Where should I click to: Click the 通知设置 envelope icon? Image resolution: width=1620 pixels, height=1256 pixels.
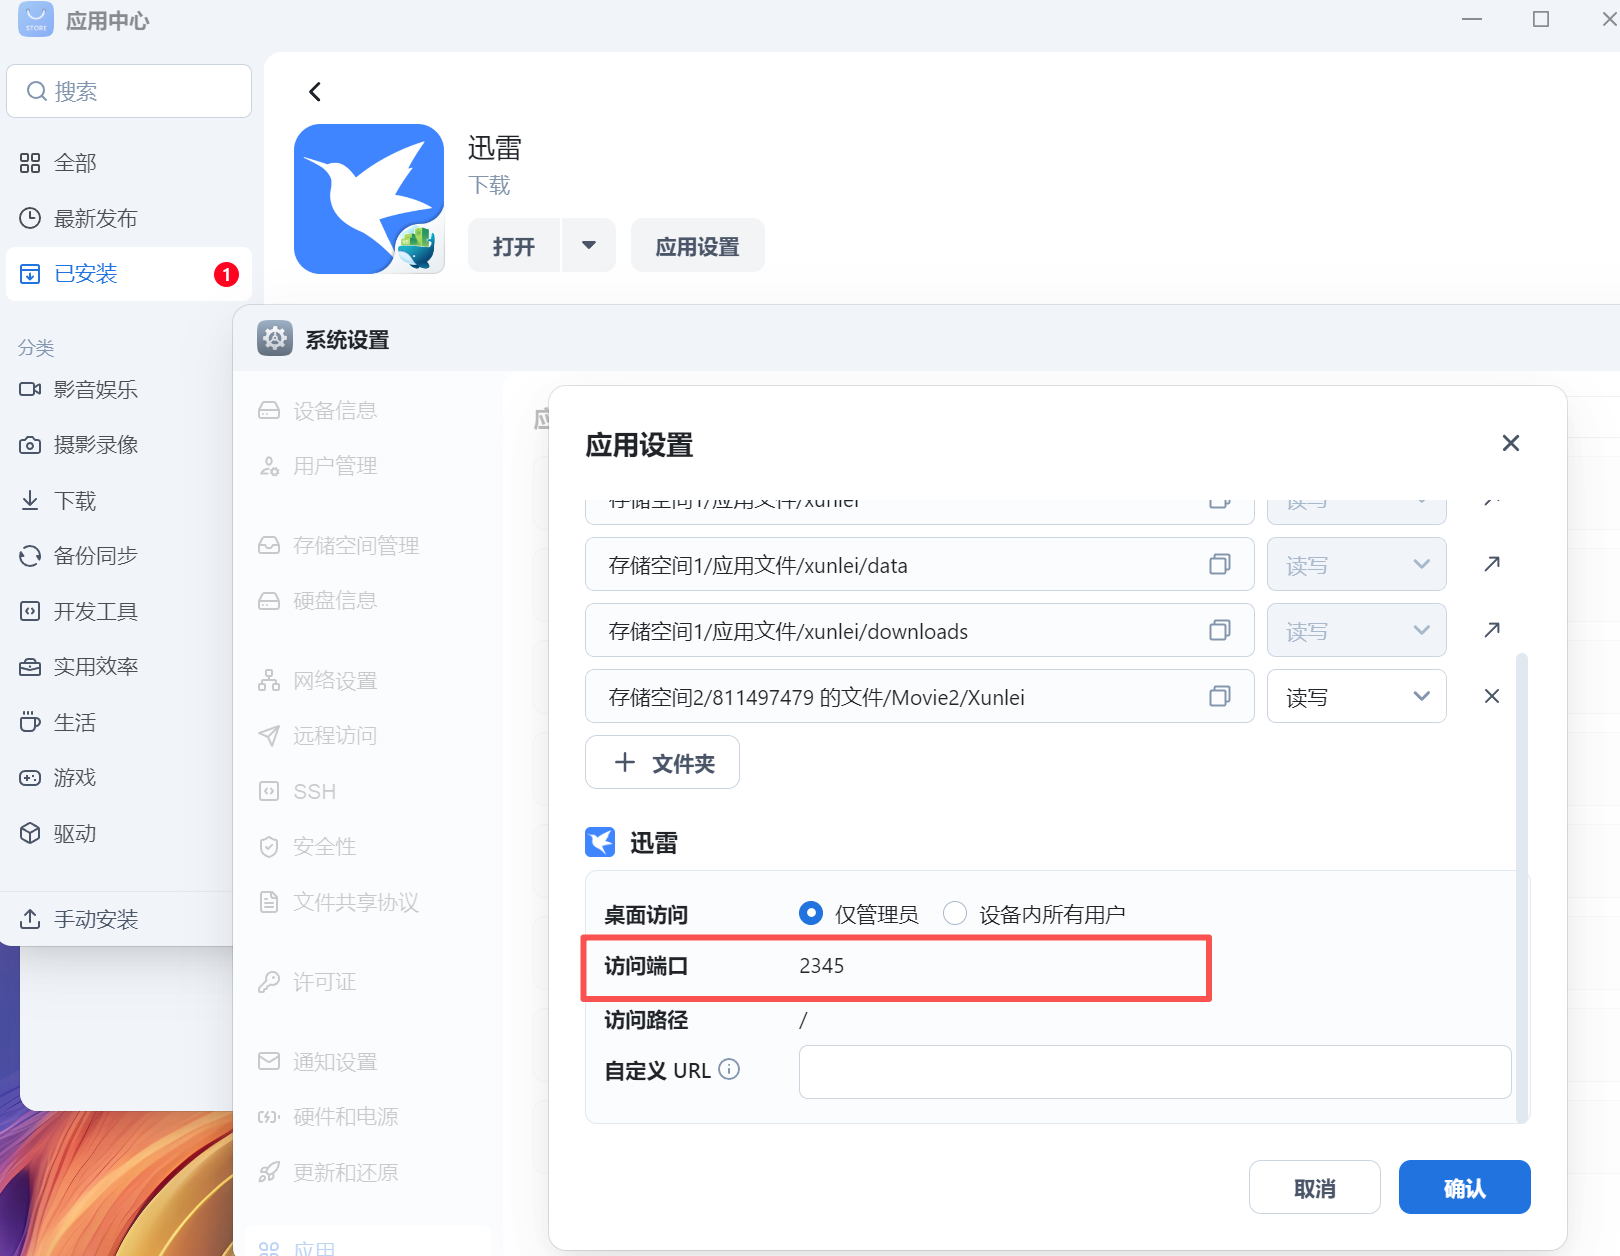pos(269,1062)
